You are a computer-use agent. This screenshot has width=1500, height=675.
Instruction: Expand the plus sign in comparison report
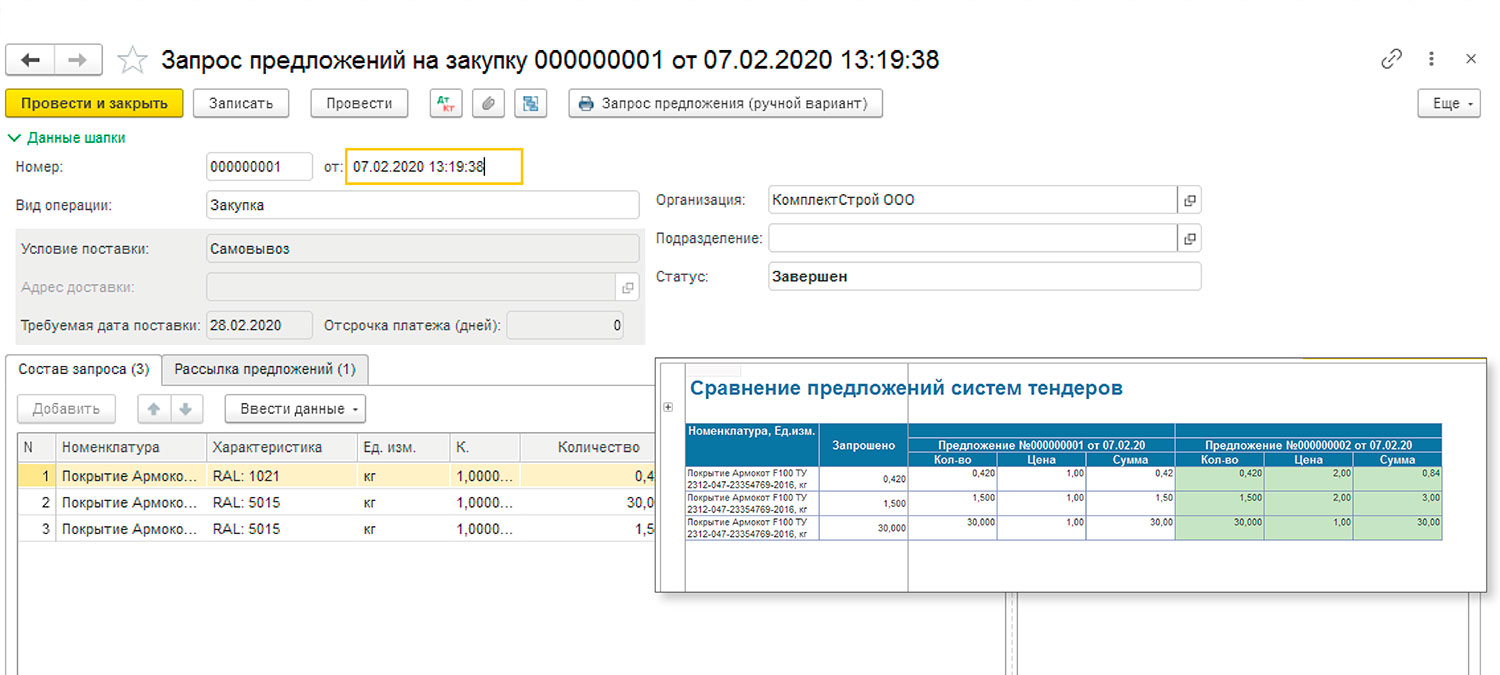(668, 407)
